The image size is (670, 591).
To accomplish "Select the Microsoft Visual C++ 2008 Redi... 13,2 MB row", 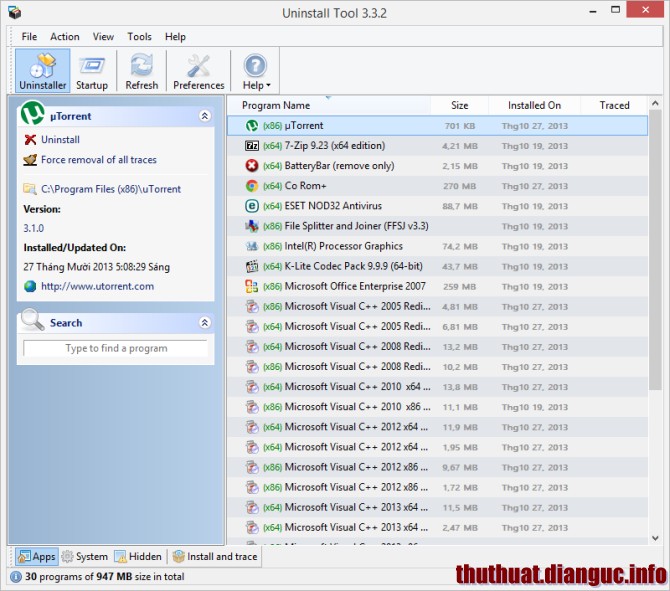I will click(x=437, y=347).
